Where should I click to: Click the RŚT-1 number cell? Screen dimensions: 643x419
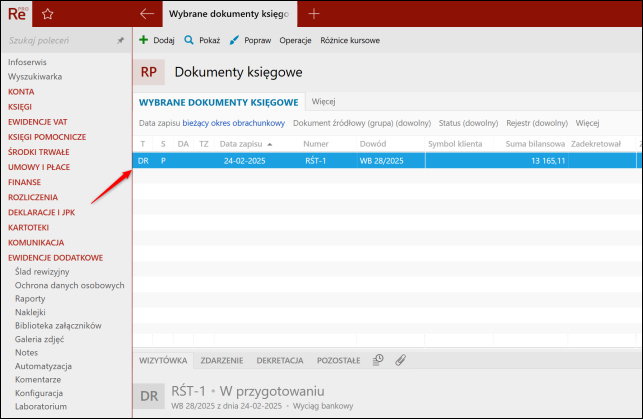(x=315, y=161)
